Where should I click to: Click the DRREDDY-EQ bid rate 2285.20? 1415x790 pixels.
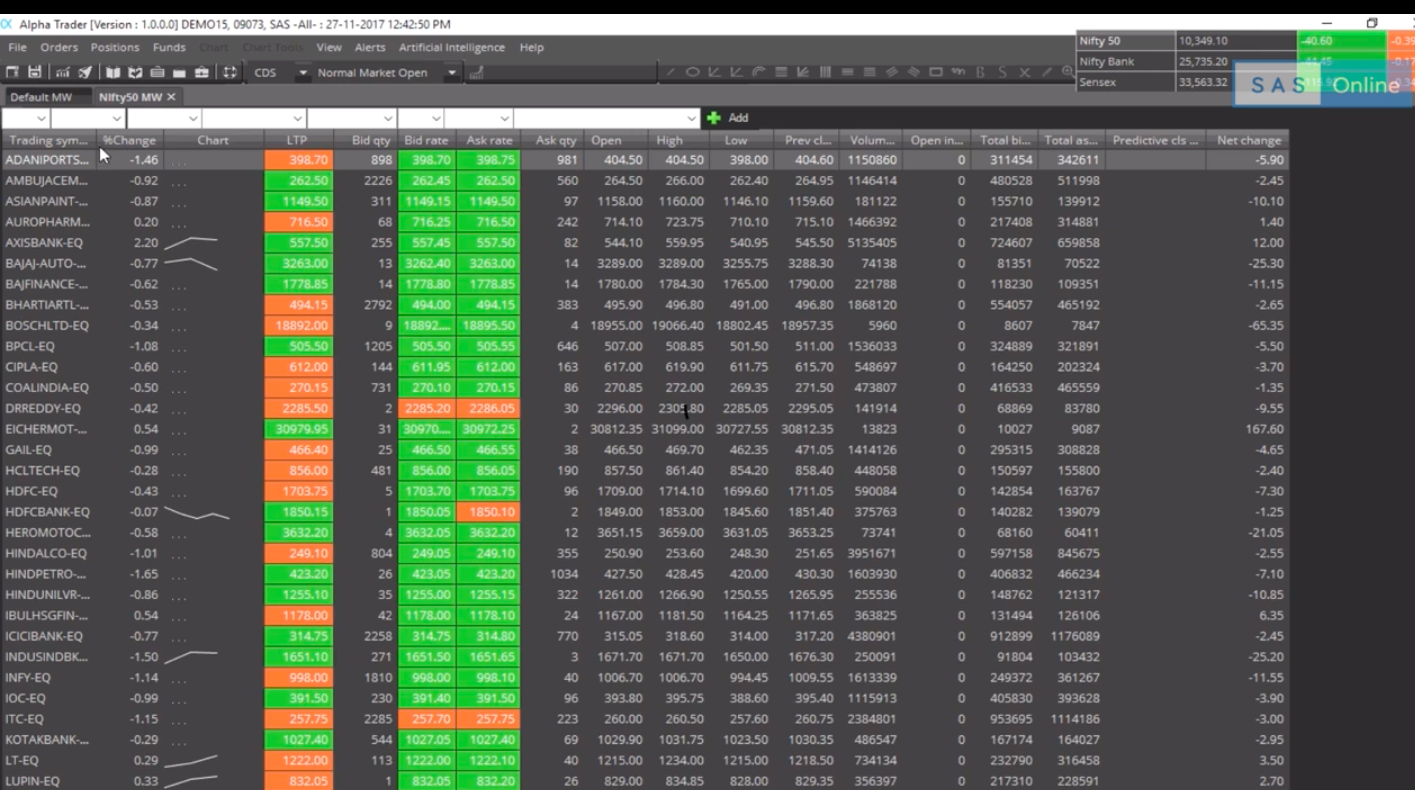[x=427, y=408]
